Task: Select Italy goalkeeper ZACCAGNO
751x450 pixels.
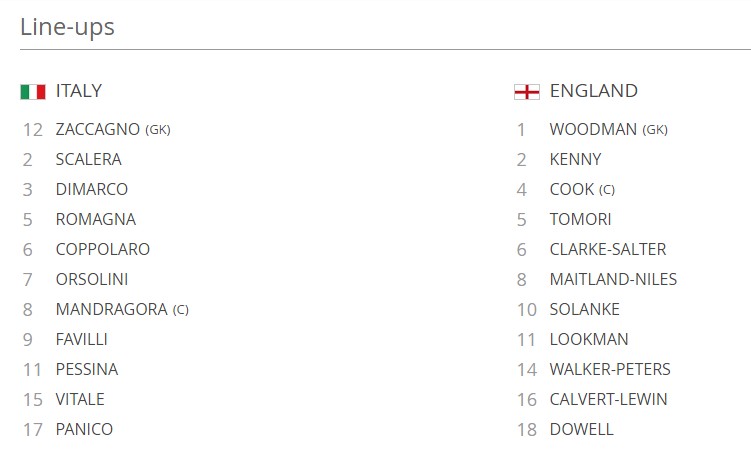Action: point(98,129)
